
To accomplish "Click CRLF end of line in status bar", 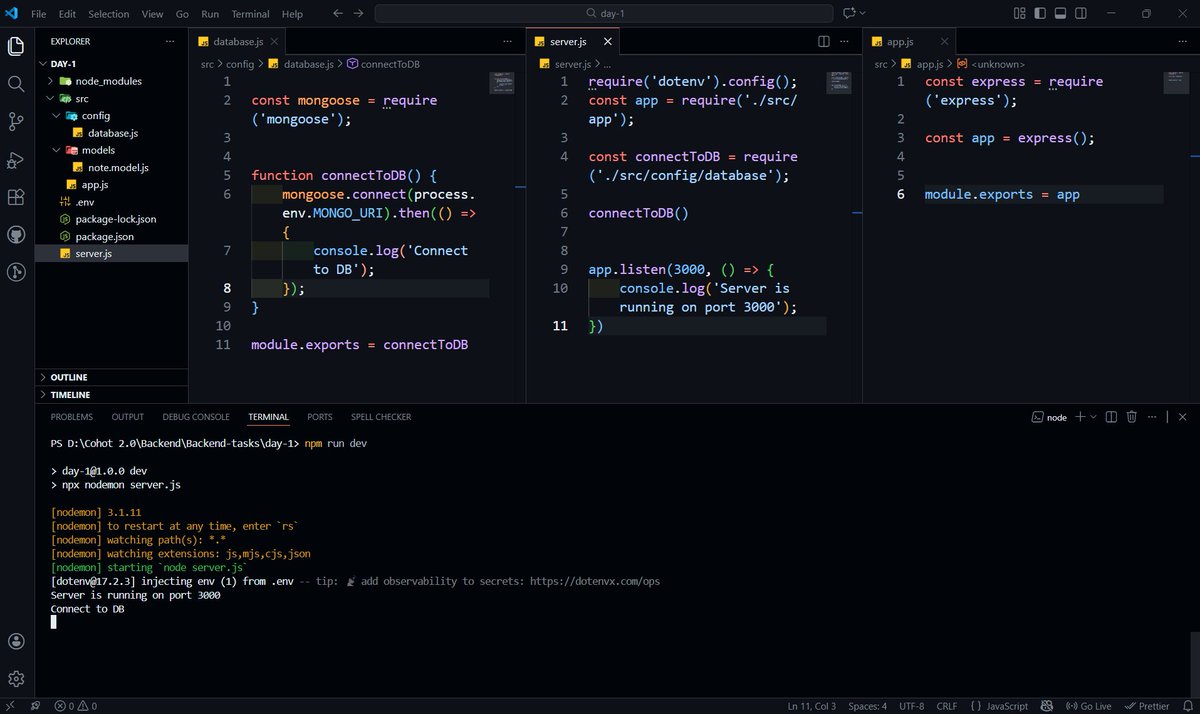I will pyautogui.click(x=947, y=706).
